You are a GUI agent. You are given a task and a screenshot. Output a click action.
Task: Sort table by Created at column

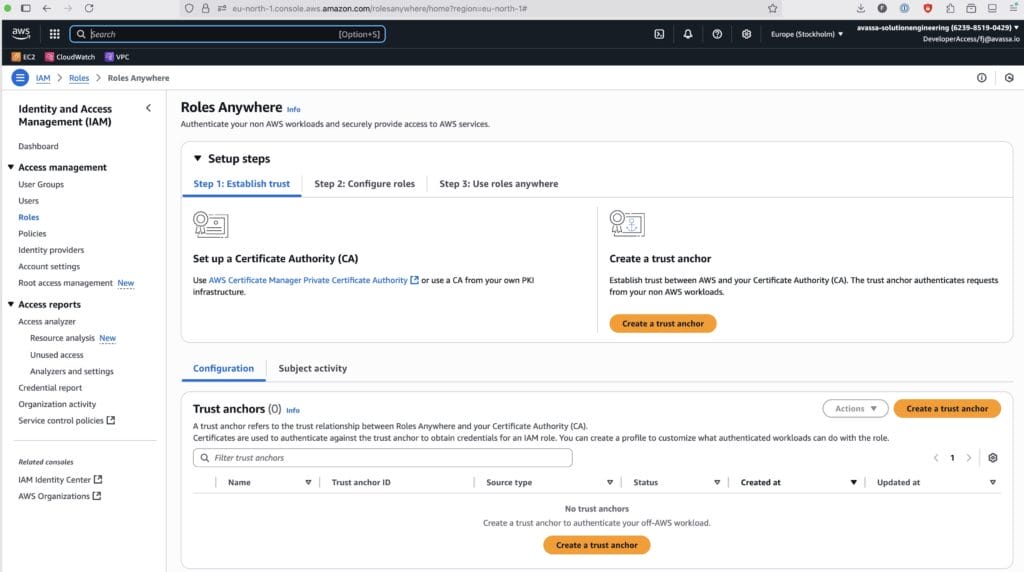(761, 482)
